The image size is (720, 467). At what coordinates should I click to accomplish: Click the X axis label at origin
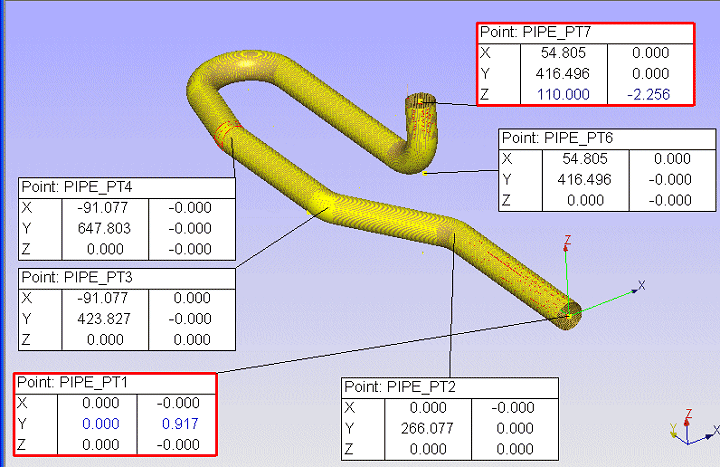pyautogui.click(x=641, y=286)
